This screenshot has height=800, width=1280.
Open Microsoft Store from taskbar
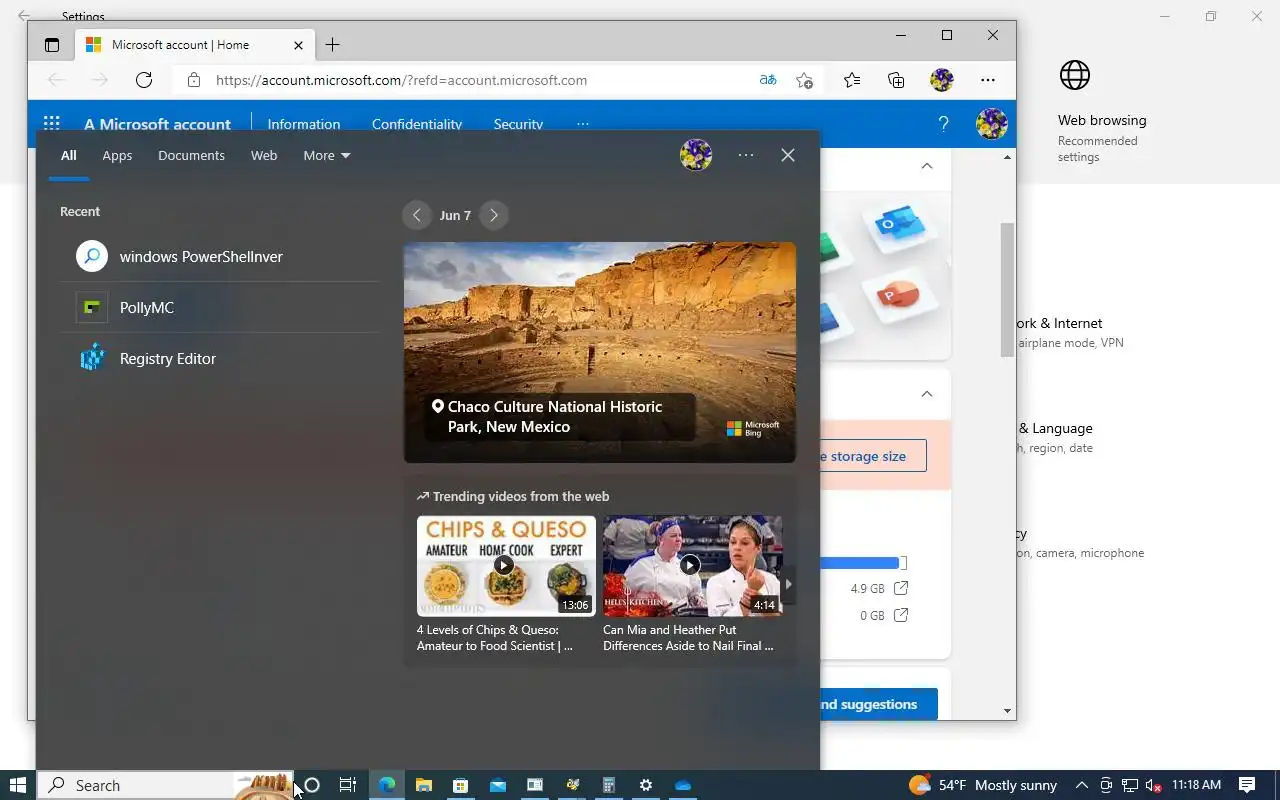(x=460, y=785)
